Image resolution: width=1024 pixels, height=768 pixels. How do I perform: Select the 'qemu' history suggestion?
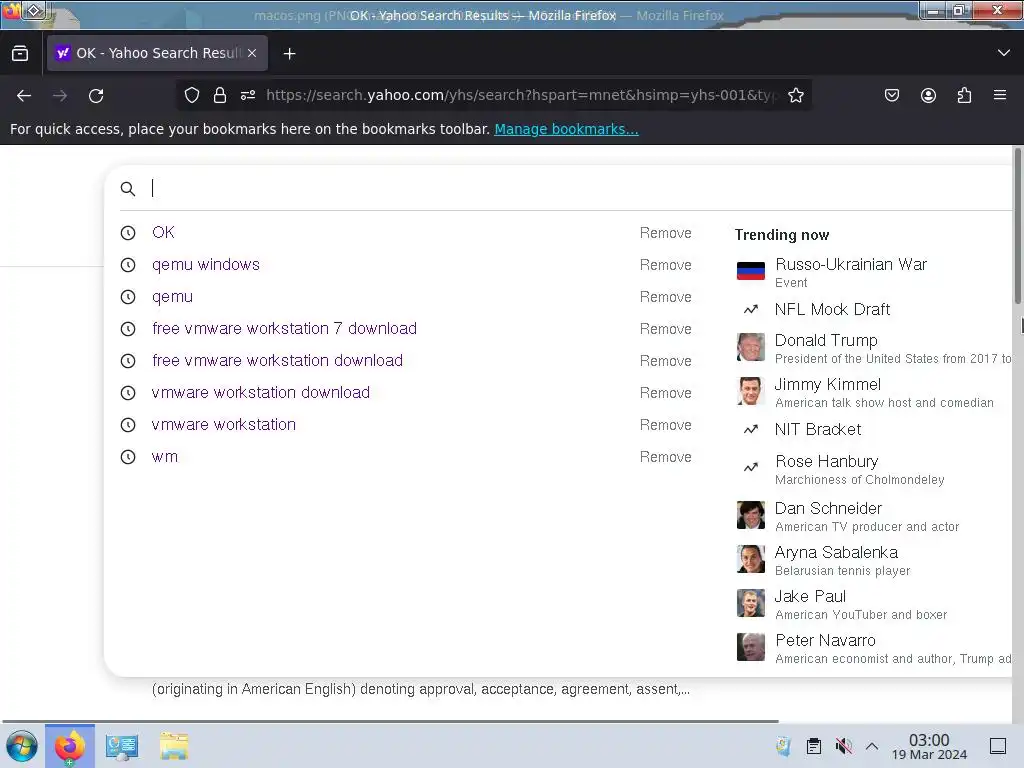(x=172, y=296)
